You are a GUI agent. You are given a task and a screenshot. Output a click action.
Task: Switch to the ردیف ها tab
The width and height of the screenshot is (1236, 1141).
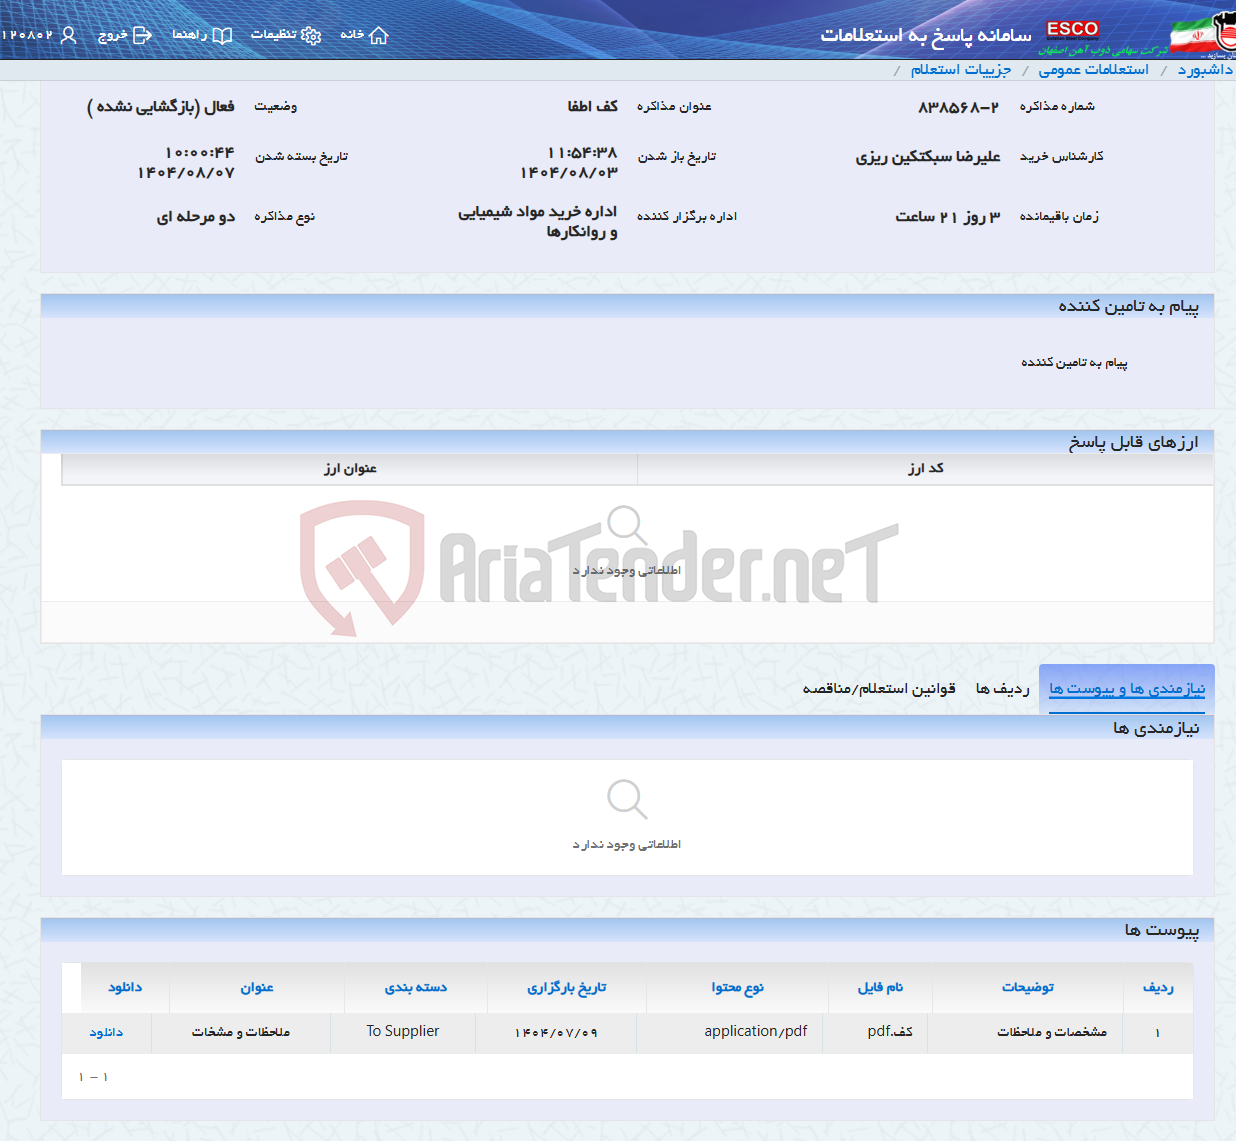pos(1003,688)
